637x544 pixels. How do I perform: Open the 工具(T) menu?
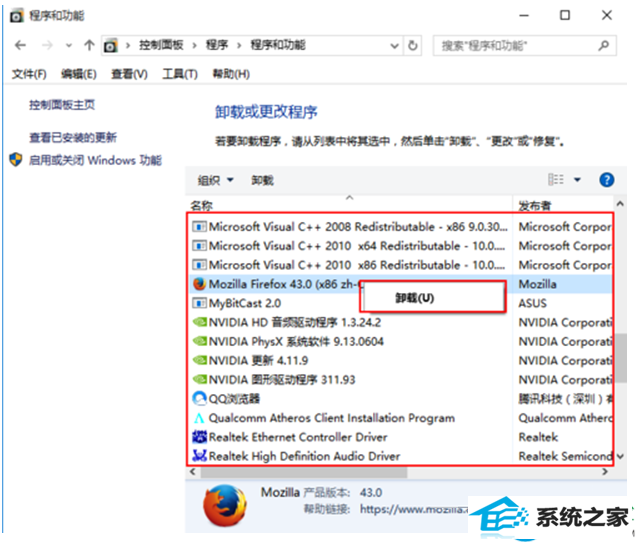(180, 74)
